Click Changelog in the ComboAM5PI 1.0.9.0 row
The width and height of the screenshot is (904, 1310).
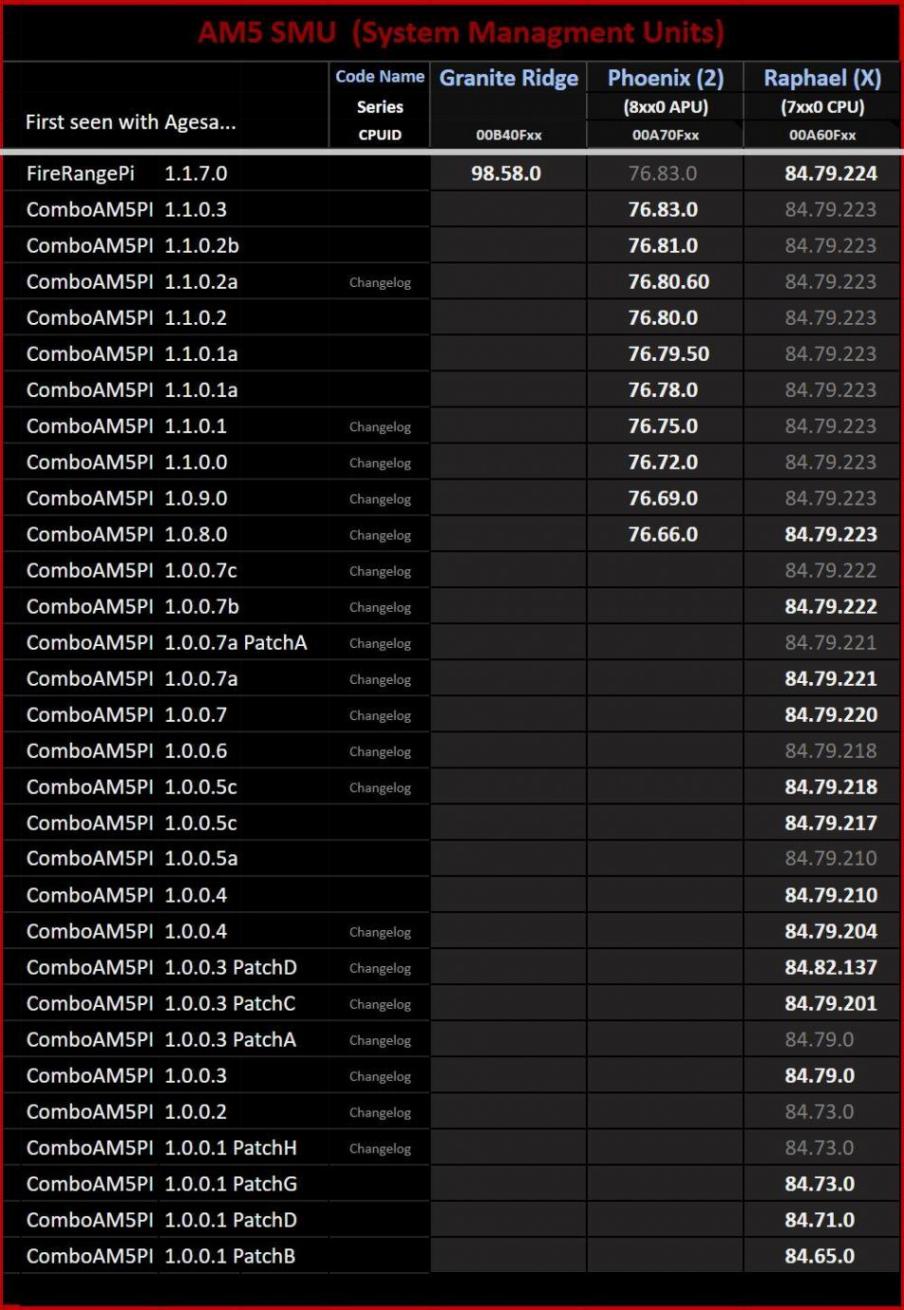pos(380,499)
